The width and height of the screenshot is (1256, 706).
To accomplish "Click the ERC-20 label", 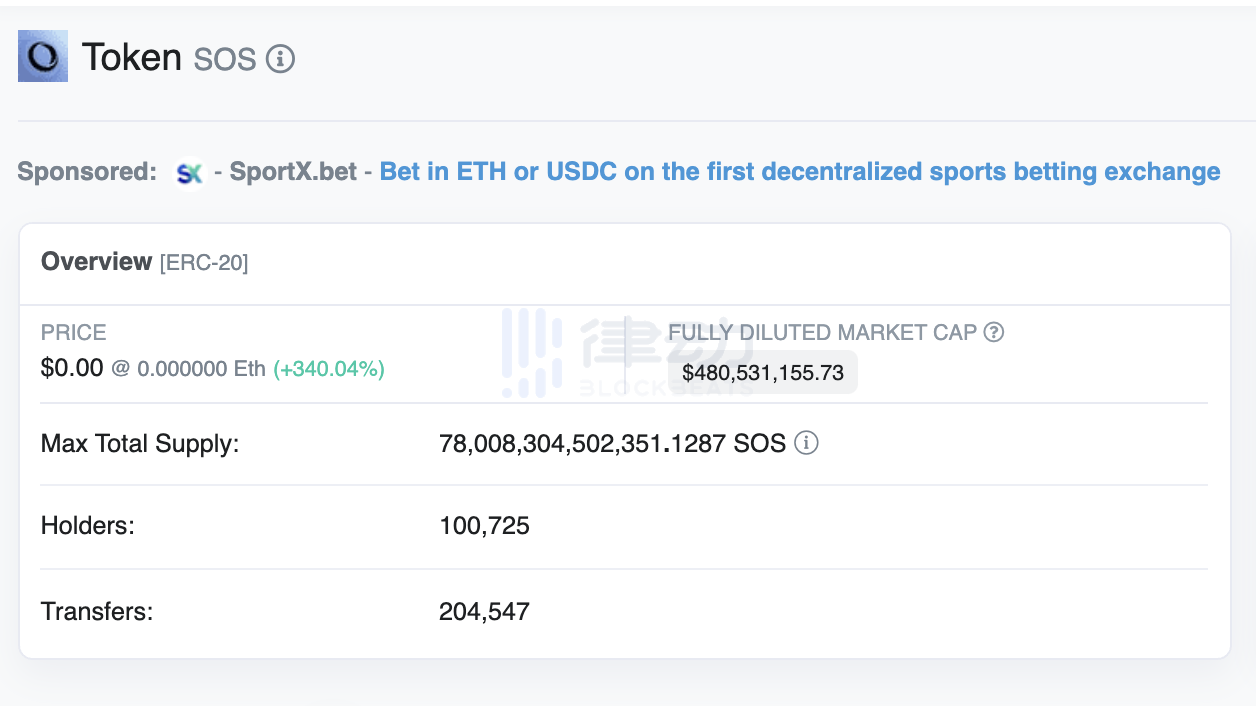I will [204, 263].
